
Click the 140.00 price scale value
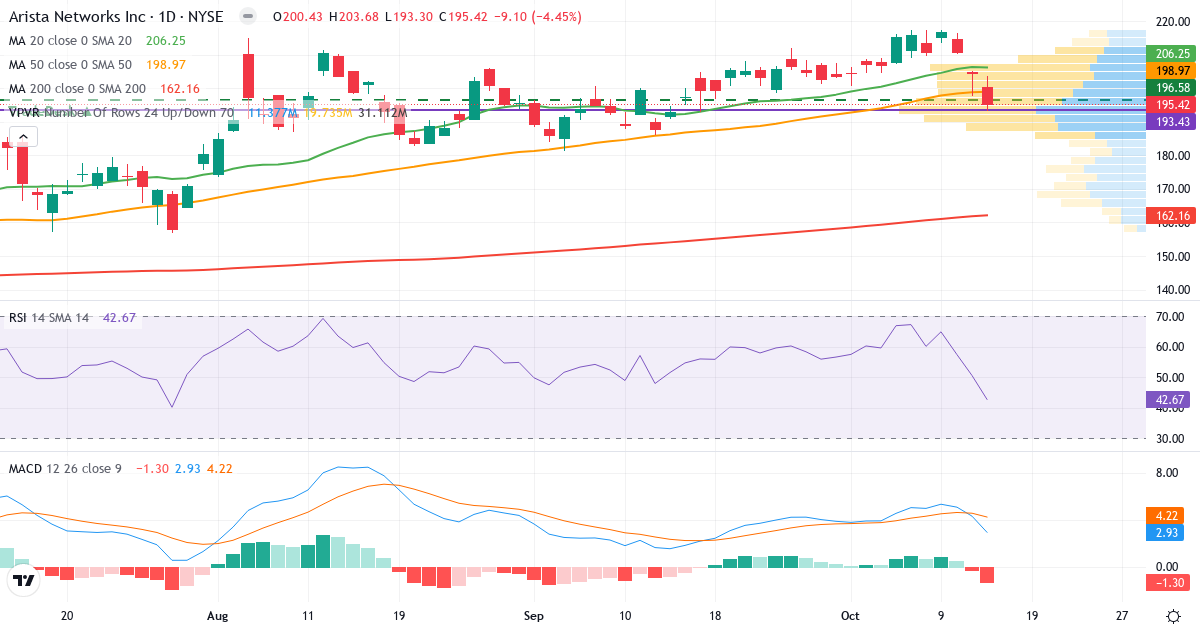coord(1171,290)
